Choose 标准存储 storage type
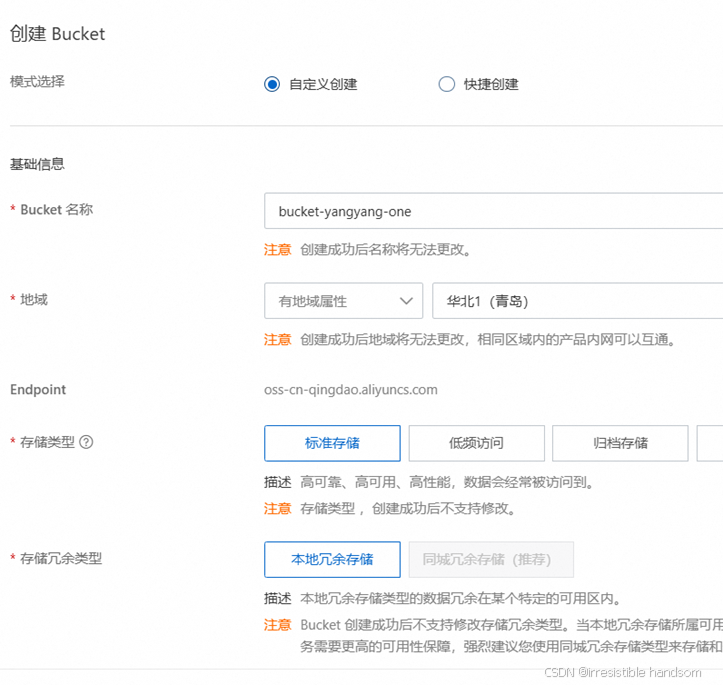This screenshot has width=723, height=685. pos(332,443)
